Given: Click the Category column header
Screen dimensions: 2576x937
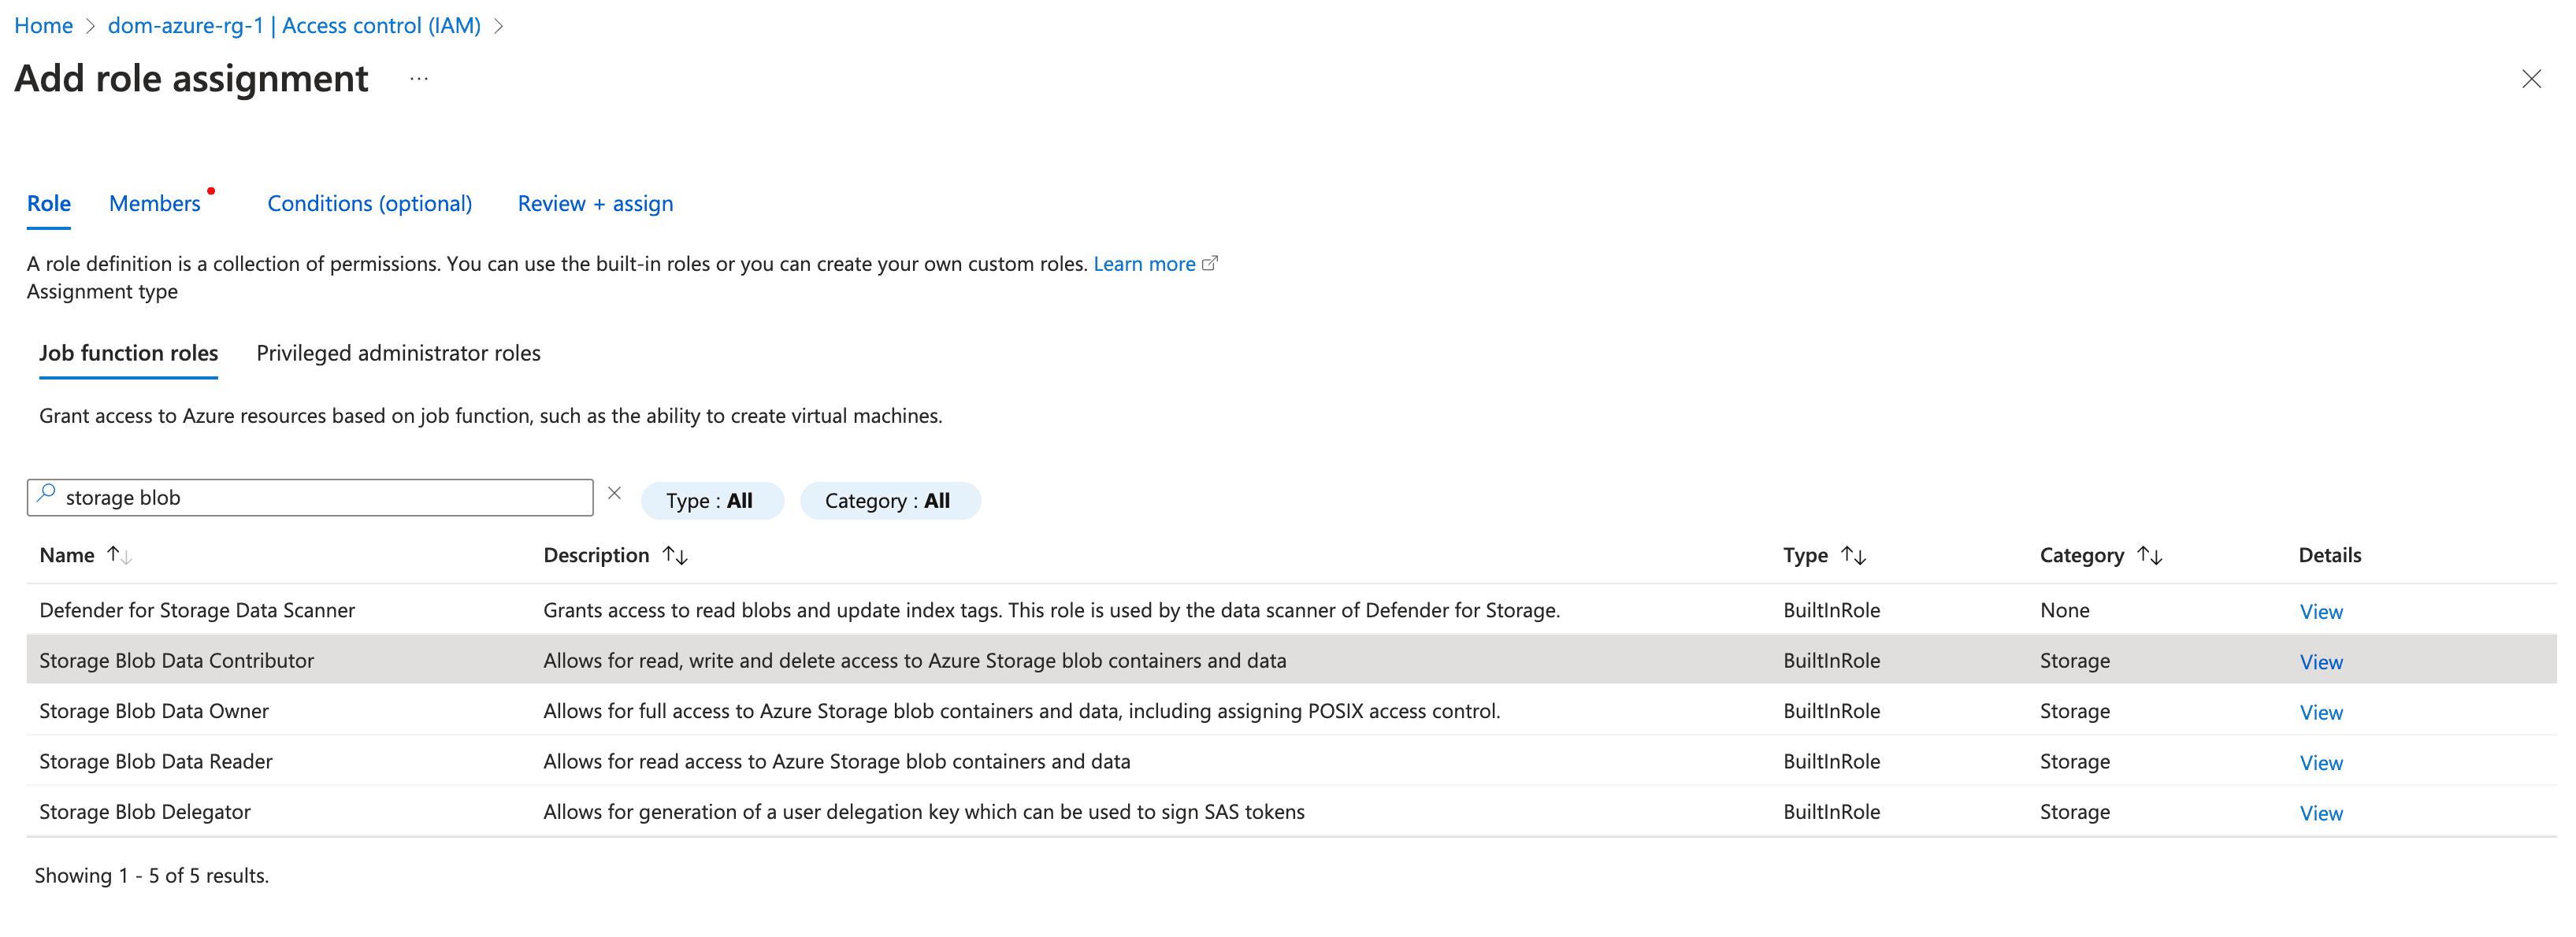Looking at the screenshot, I should 2082,556.
